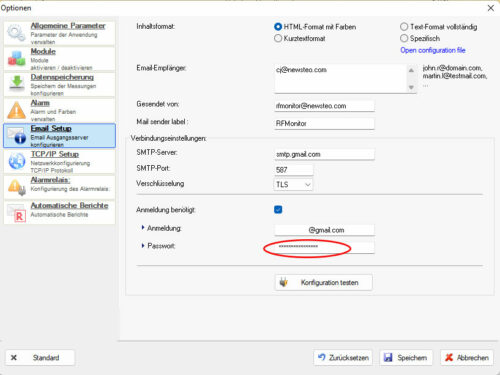
Task: Select Text-Format vollständig radio button
Action: pyautogui.click(x=404, y=27)
